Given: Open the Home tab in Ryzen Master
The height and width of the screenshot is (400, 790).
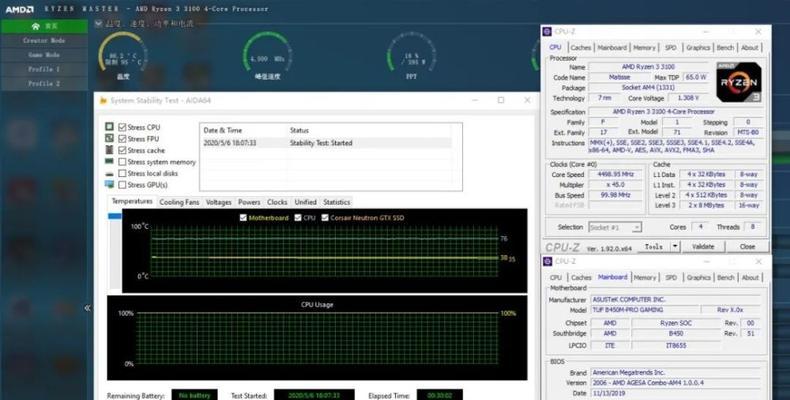Looking at the screenshot, I should 44,26.
